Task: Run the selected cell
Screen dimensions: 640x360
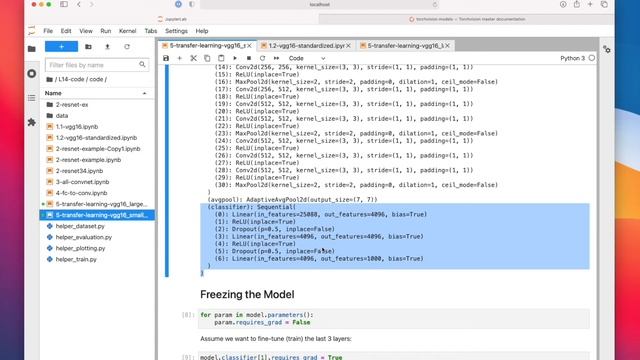Action: coord(235,58)
